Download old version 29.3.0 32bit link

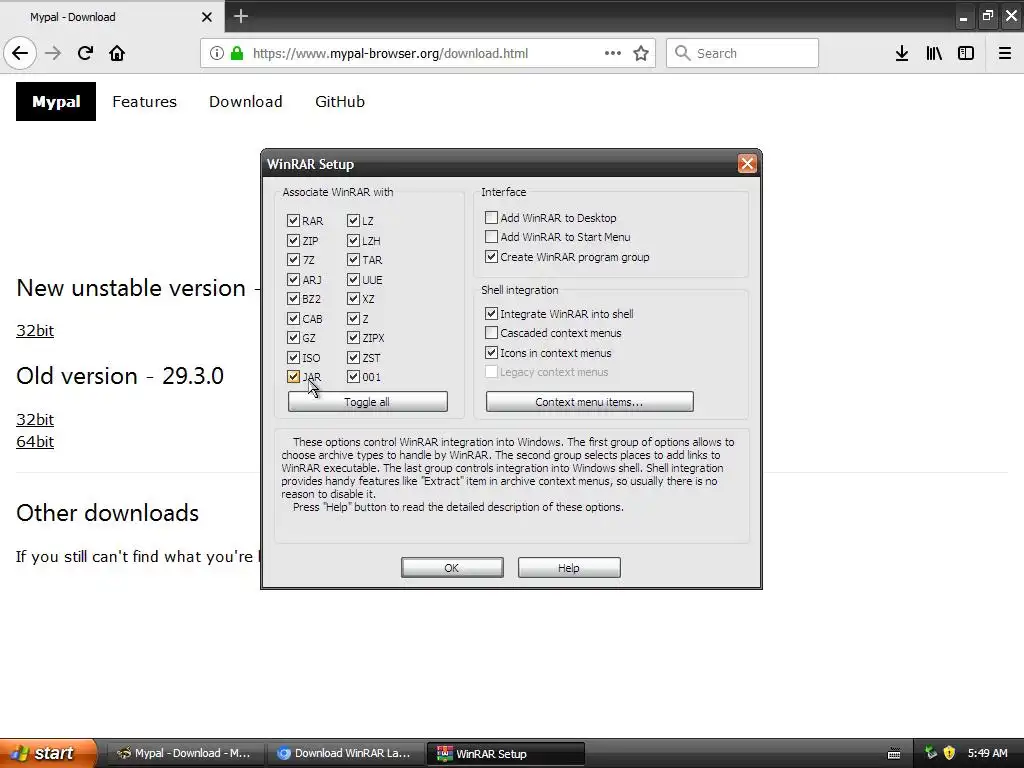point(35,419)
